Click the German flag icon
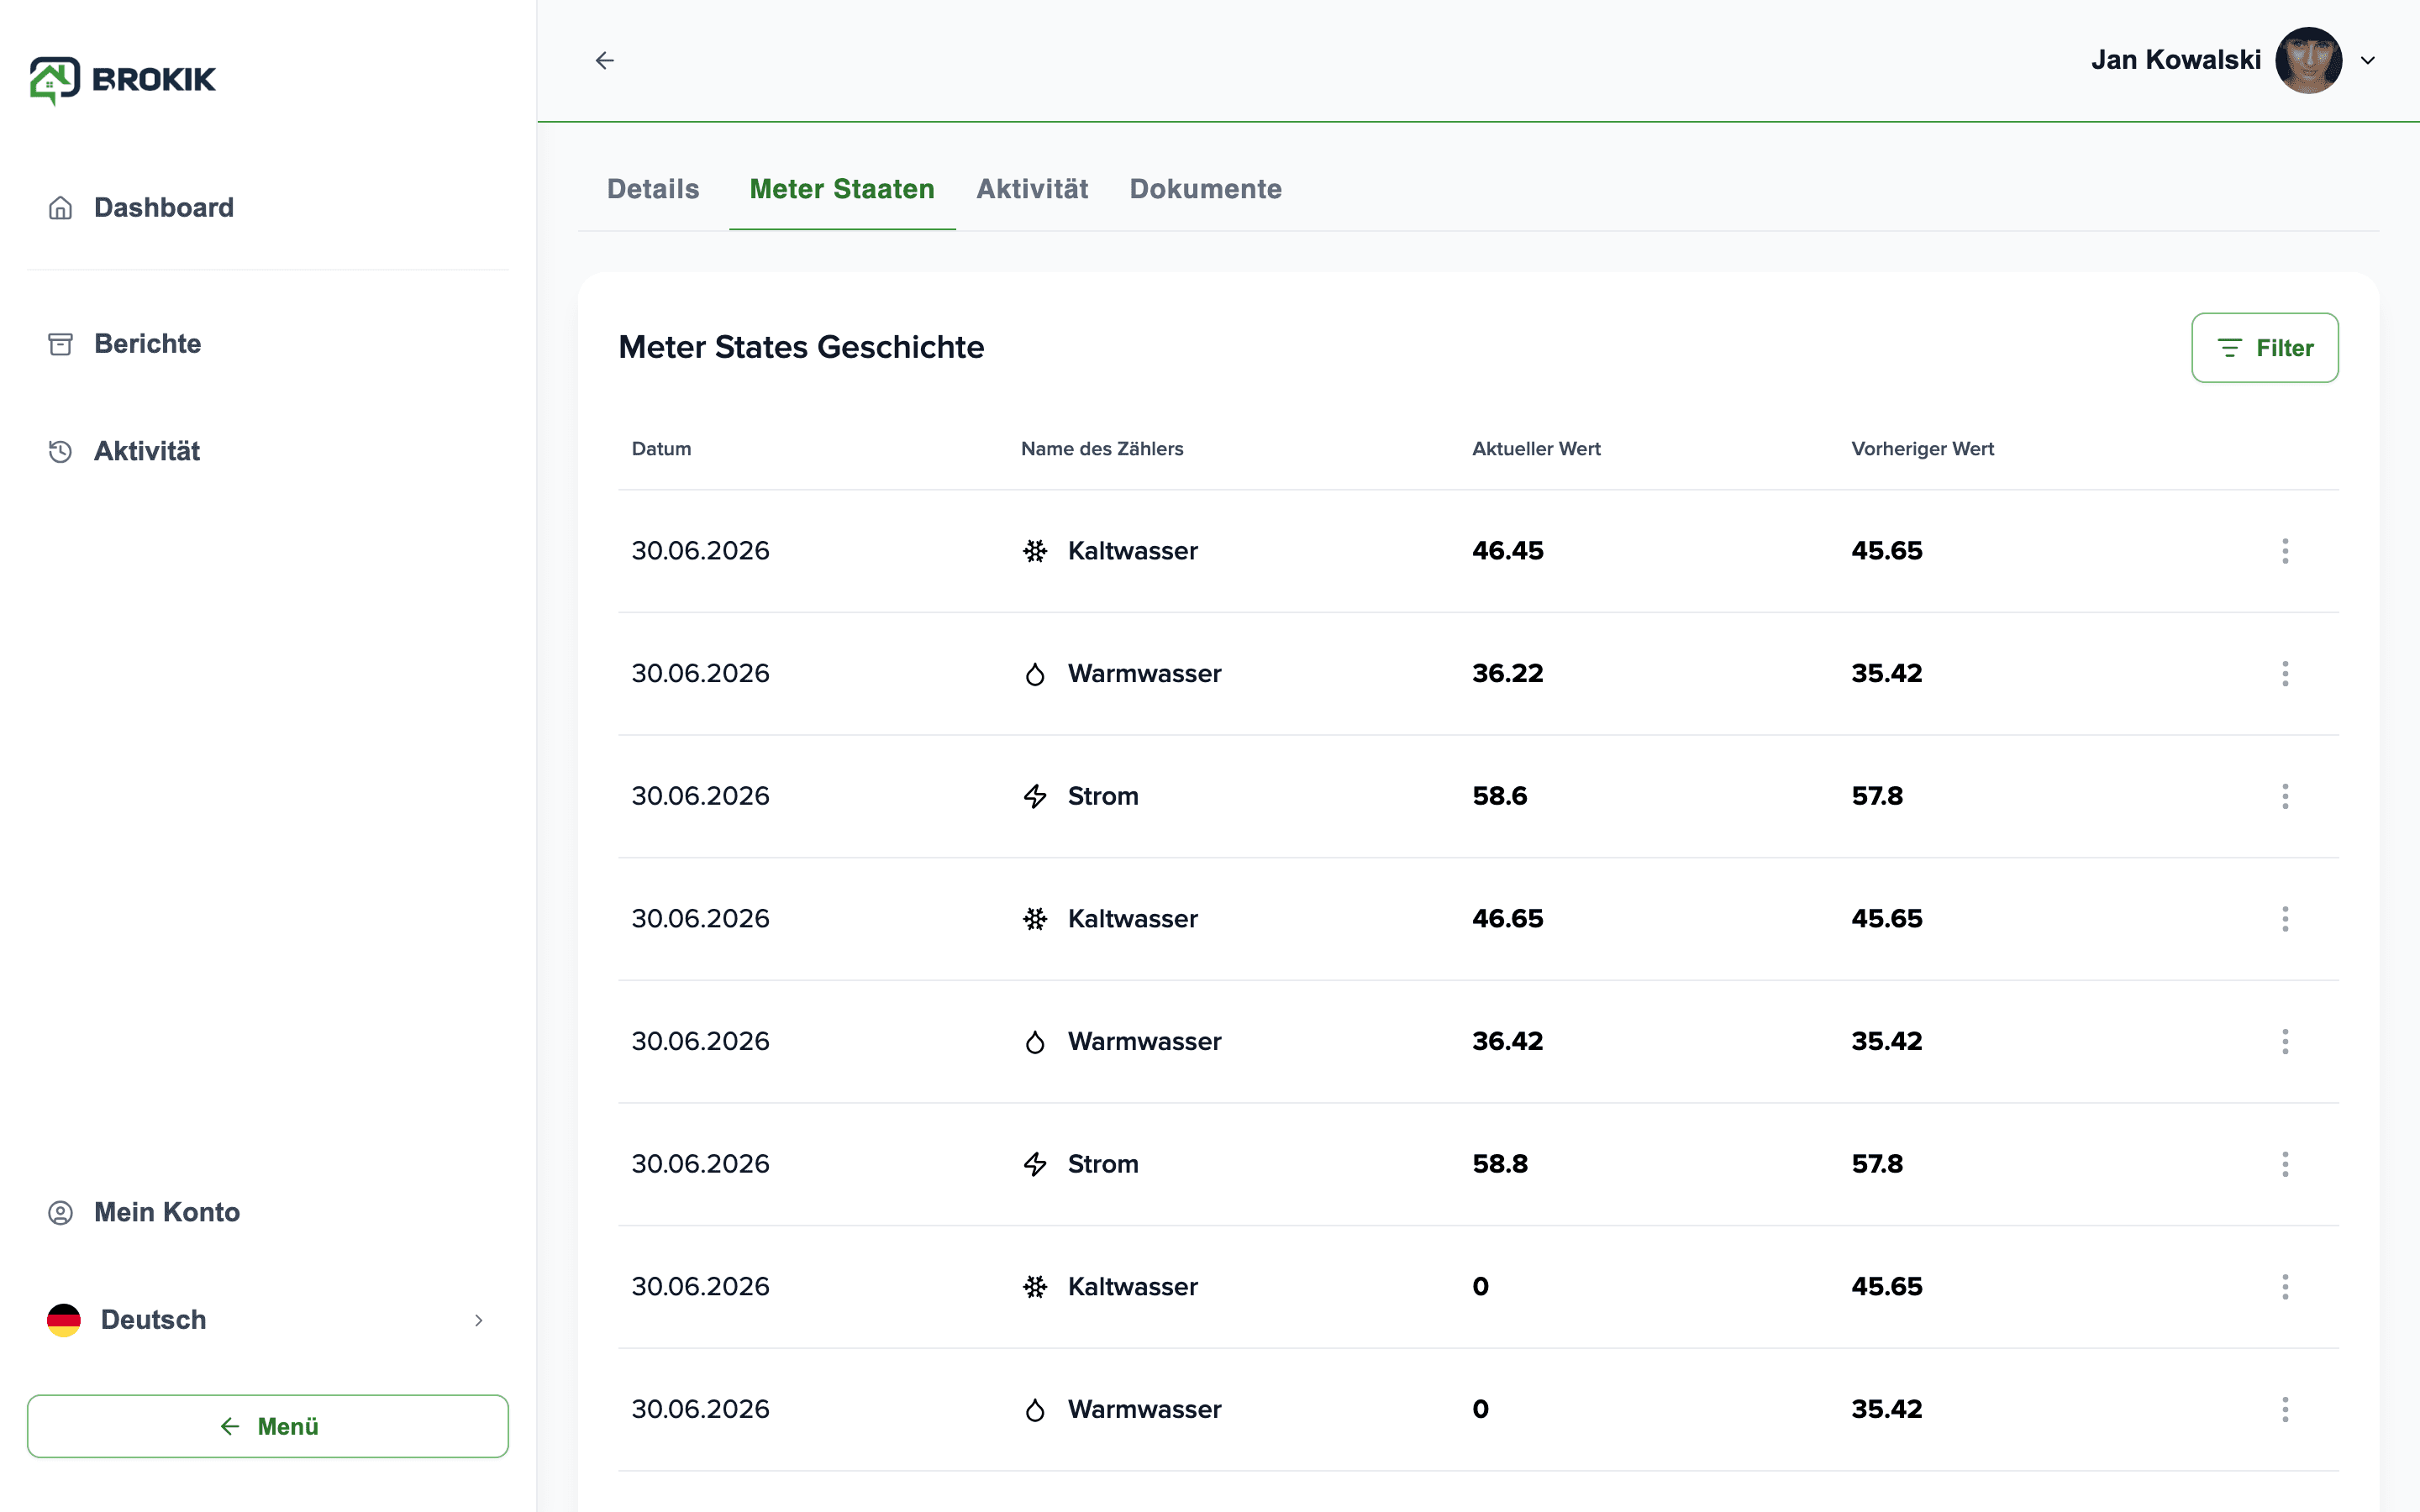 pyautogui.click(x=64, y=1320)
